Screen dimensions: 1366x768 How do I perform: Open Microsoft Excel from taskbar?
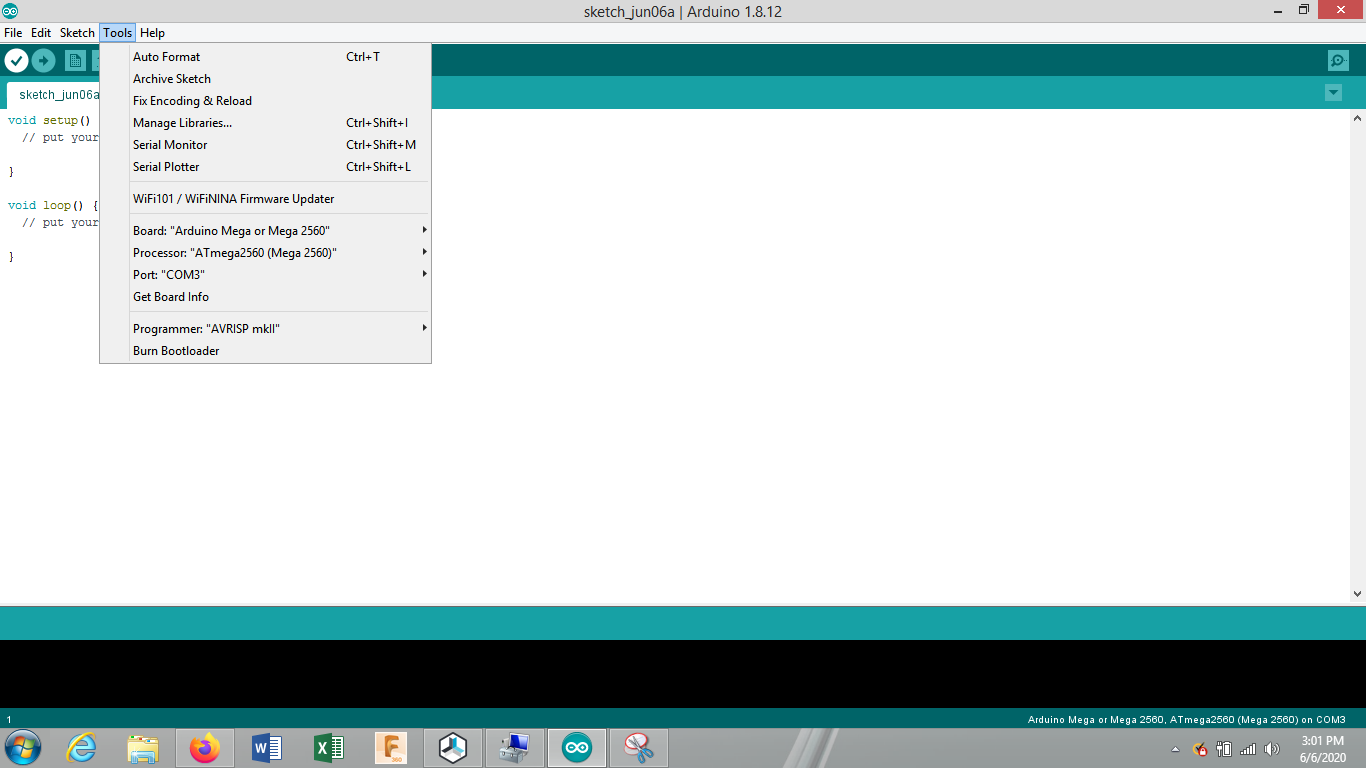[329, 748]
